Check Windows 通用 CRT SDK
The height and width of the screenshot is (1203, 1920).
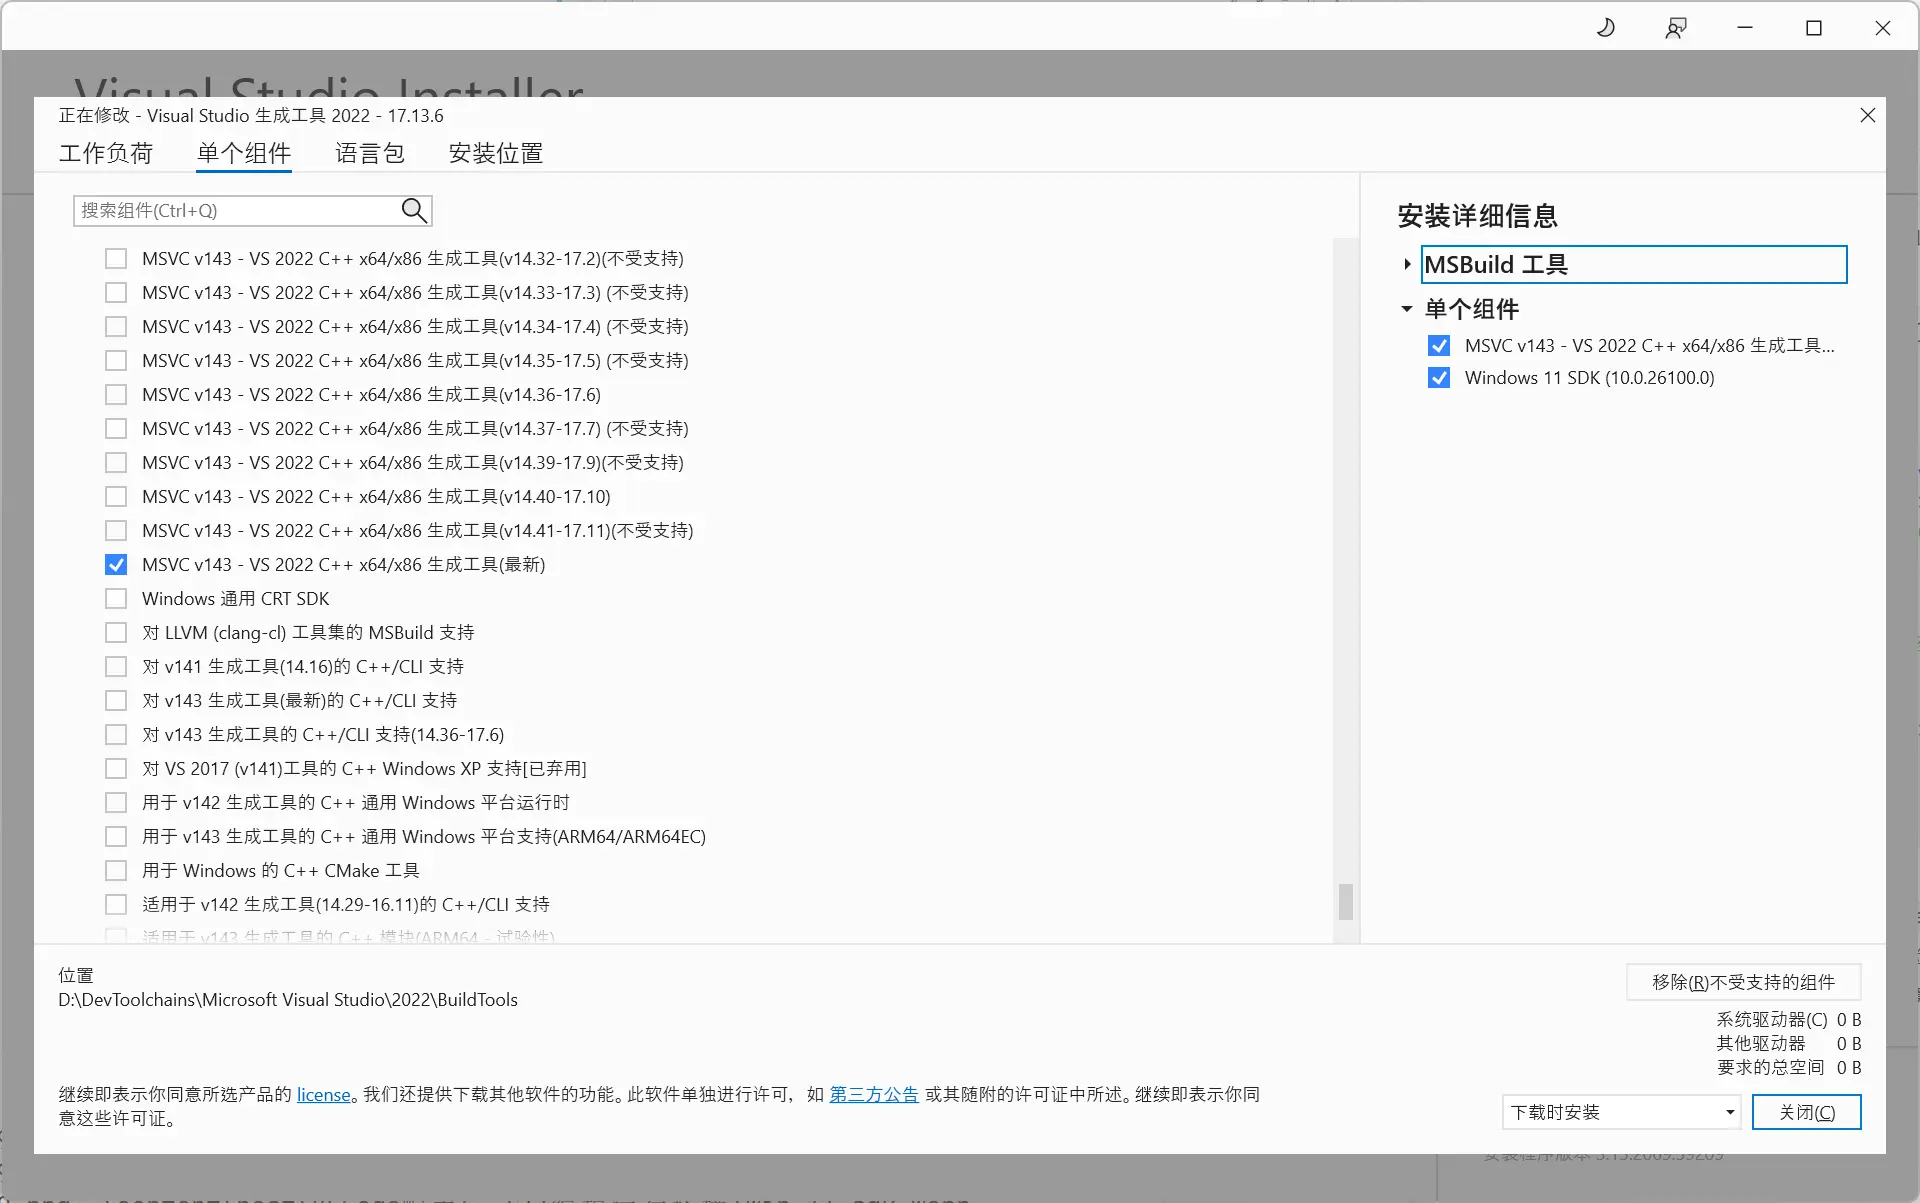point(116,599)
